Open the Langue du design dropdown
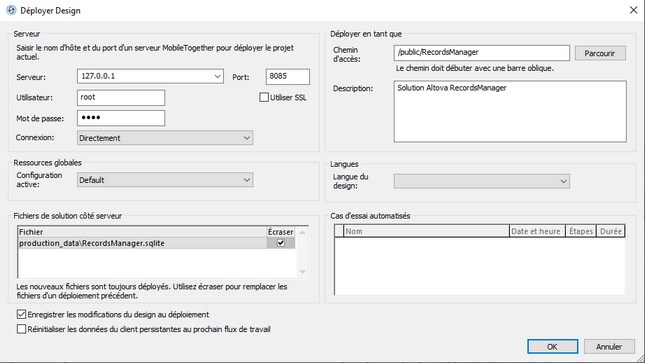This screenshot has height=363, width=645. 482,181
